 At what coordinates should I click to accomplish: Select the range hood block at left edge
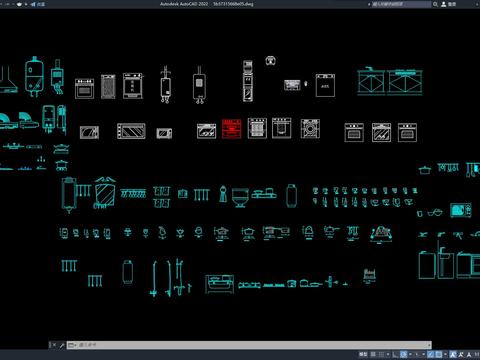(x=8, y=79)
